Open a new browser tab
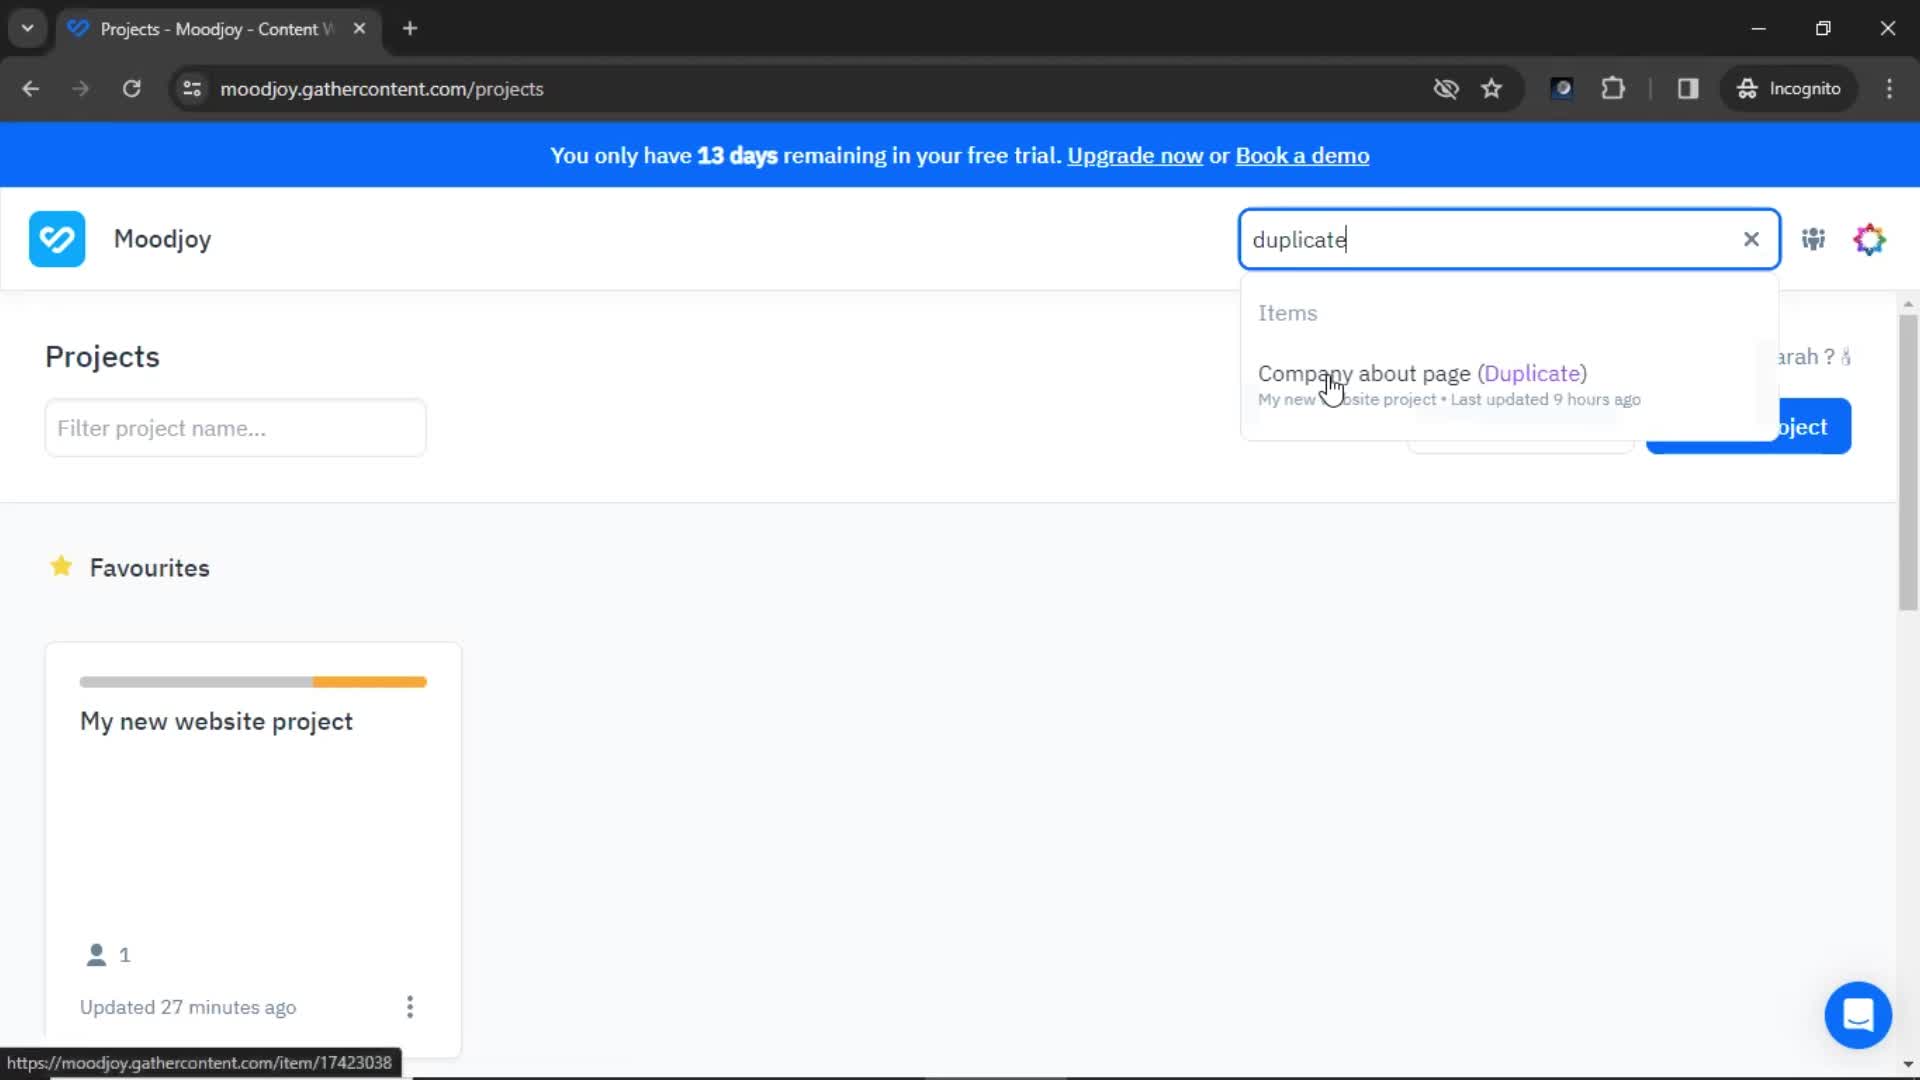 coord(410,28)
